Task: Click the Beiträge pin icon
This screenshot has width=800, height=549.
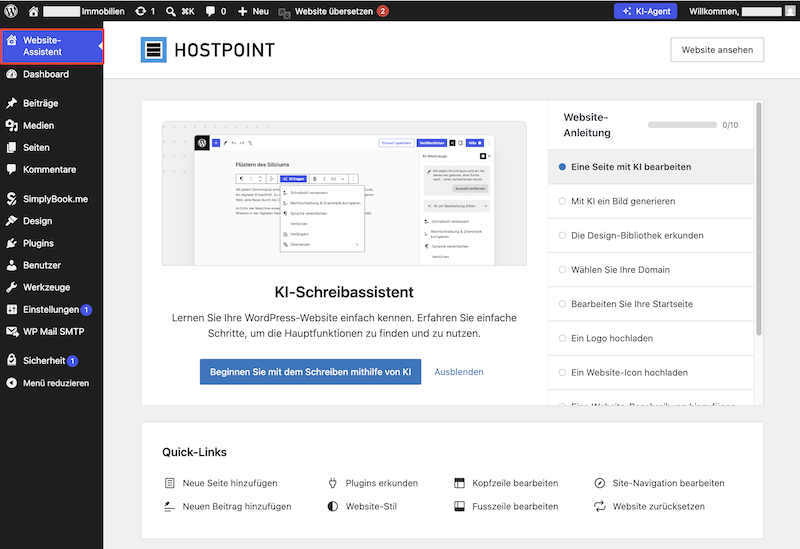Action: [12, 103]
